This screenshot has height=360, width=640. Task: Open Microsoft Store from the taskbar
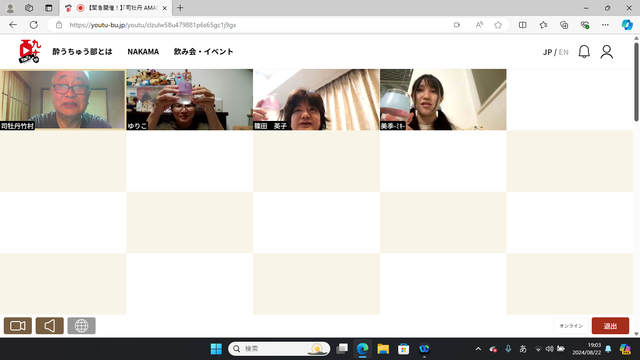(x=404, y=349)
